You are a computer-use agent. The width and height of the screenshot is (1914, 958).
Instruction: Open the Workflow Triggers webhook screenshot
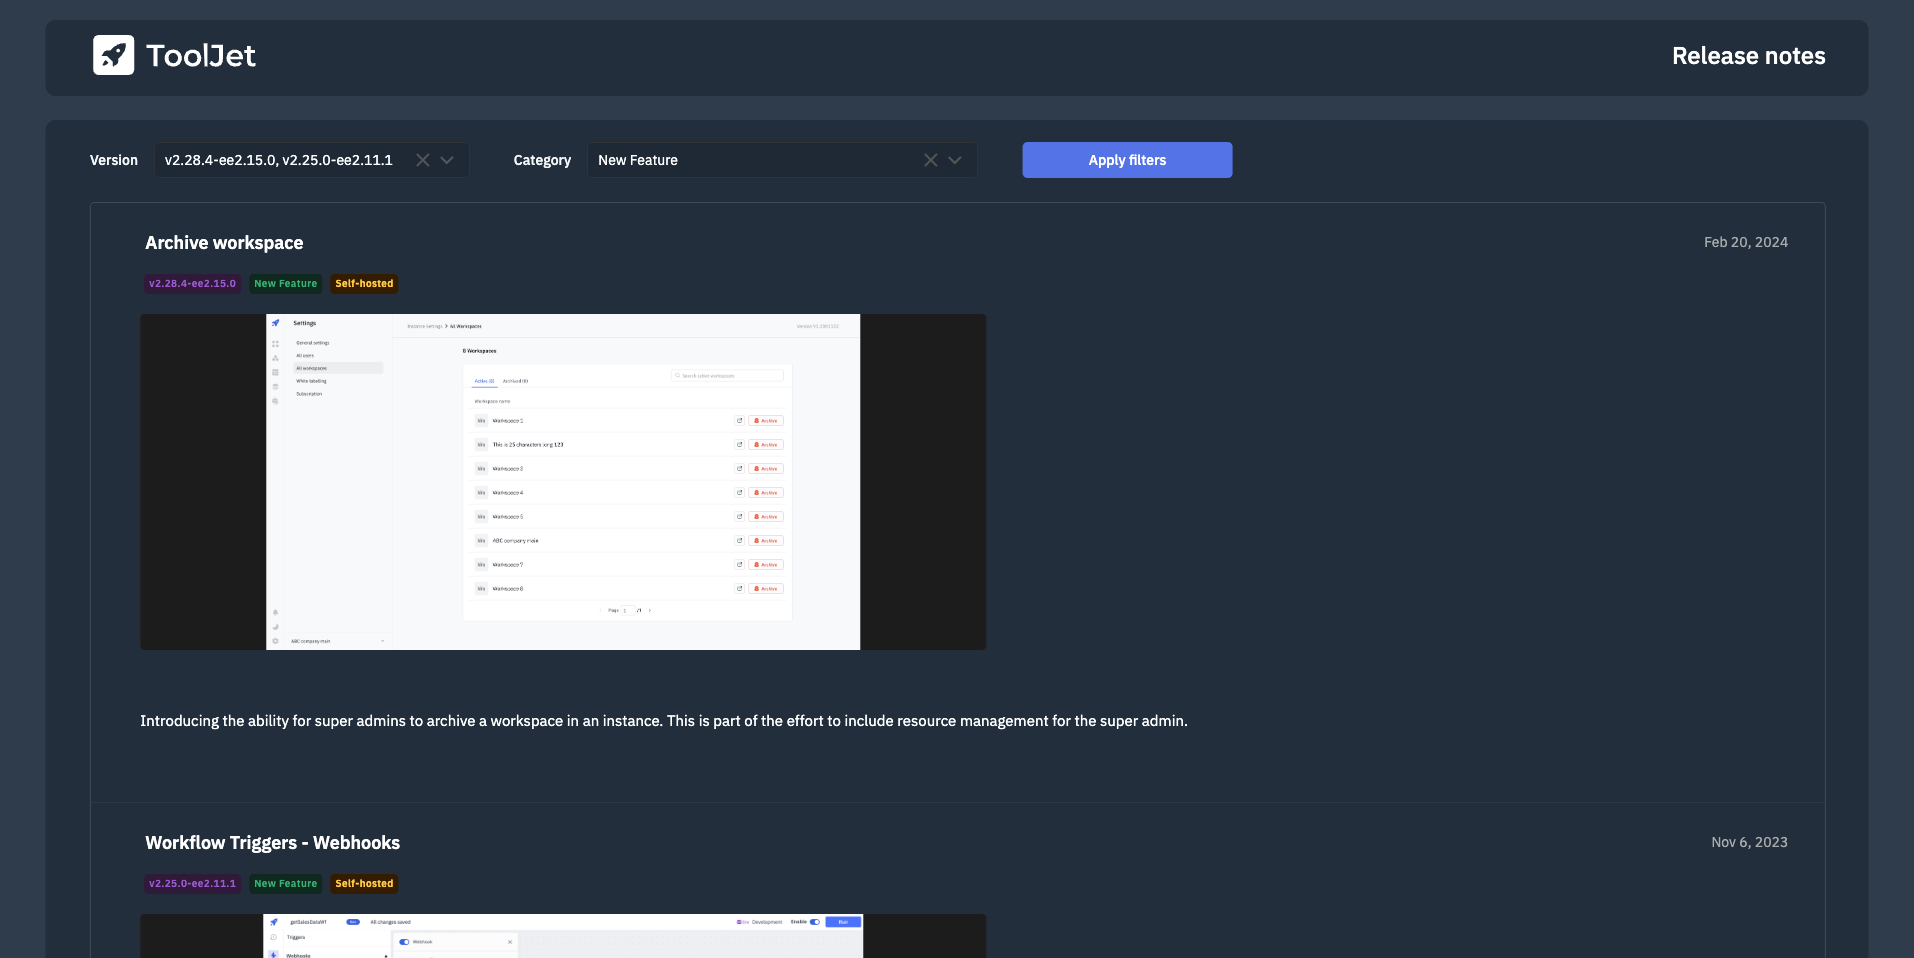tap(563, 936)
